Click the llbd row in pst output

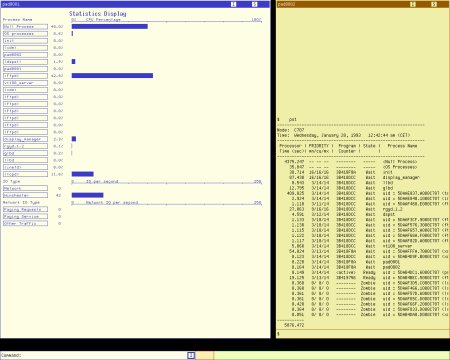point(341,183)
